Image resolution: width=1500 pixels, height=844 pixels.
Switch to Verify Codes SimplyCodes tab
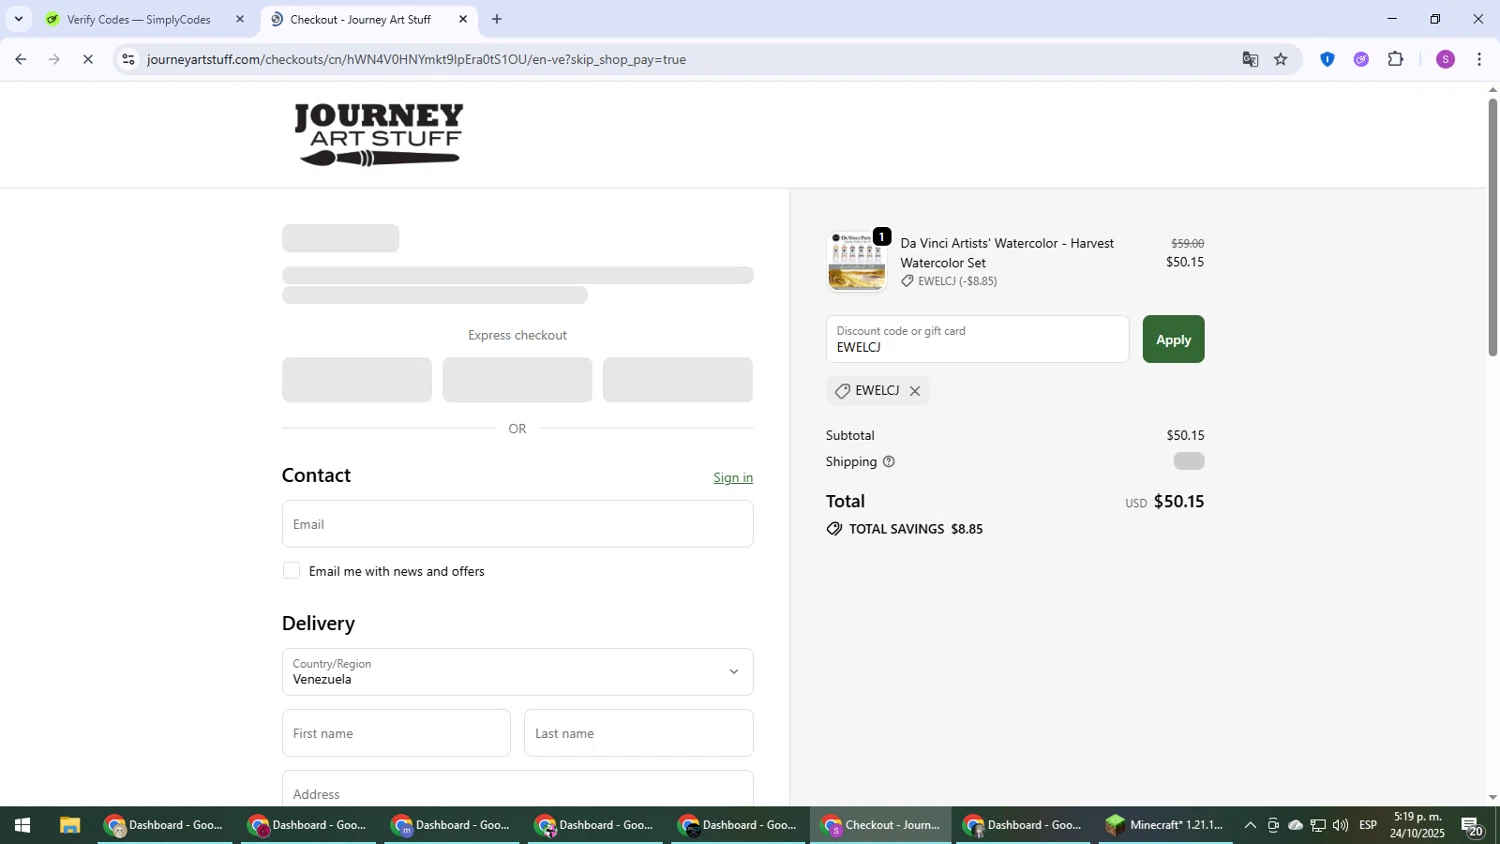click(x=138, y=19)
